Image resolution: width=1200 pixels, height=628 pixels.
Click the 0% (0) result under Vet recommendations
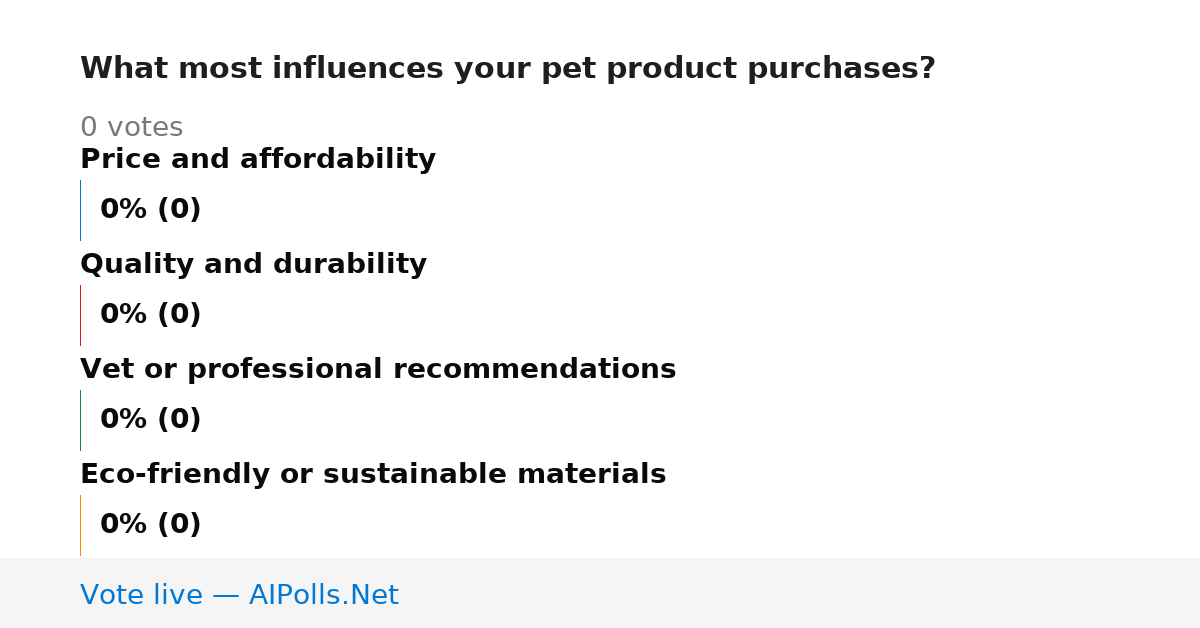coord(151,420)
